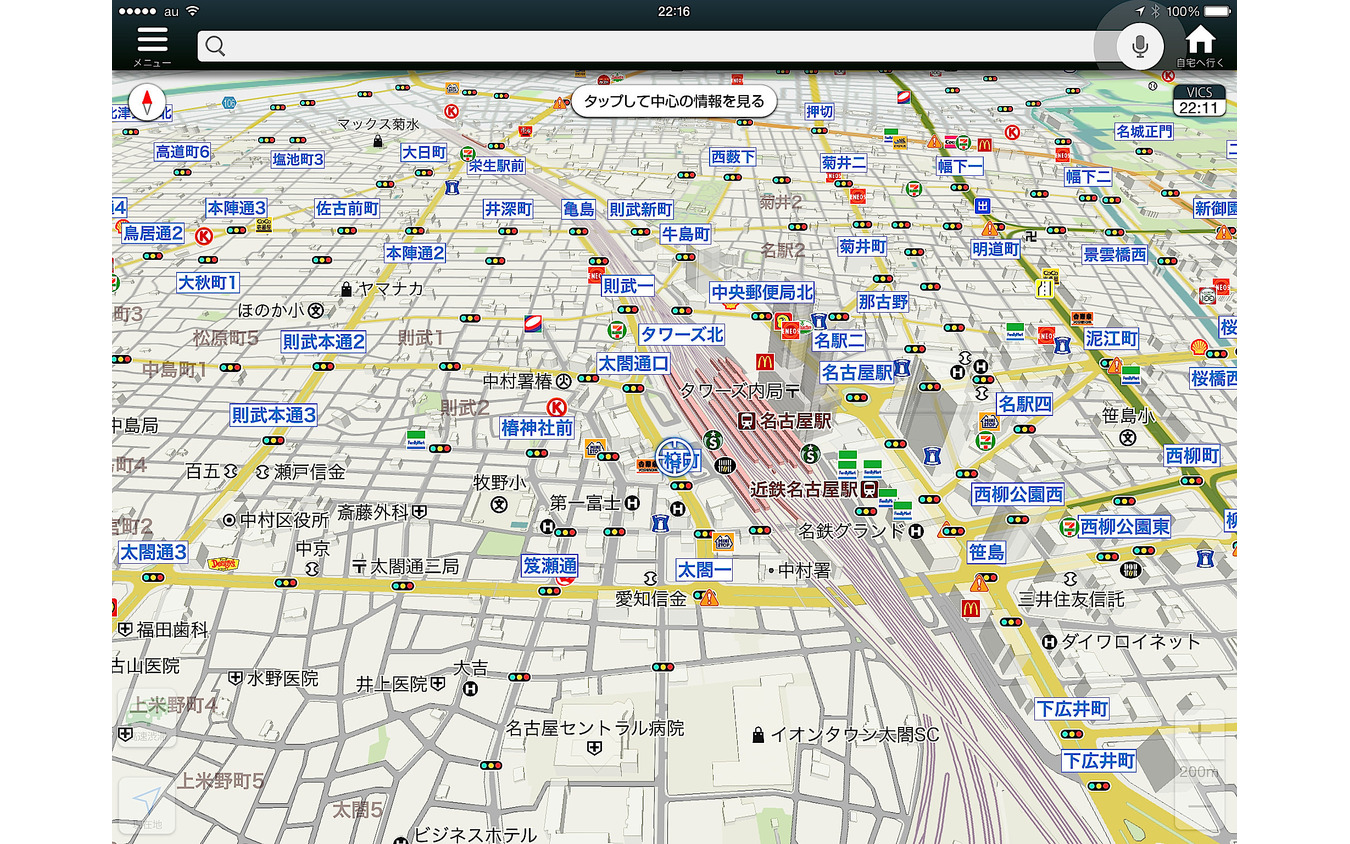Screen dimensions: 1350x844
Task: Select the 中央郵便局北 intersection label
Action: [x=763, y=292]
